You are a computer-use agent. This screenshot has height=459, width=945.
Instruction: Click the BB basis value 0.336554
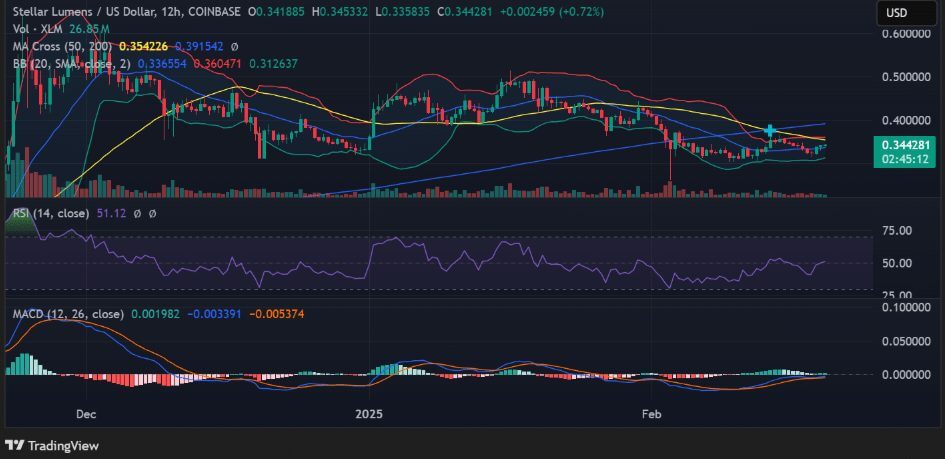(162, 63)
